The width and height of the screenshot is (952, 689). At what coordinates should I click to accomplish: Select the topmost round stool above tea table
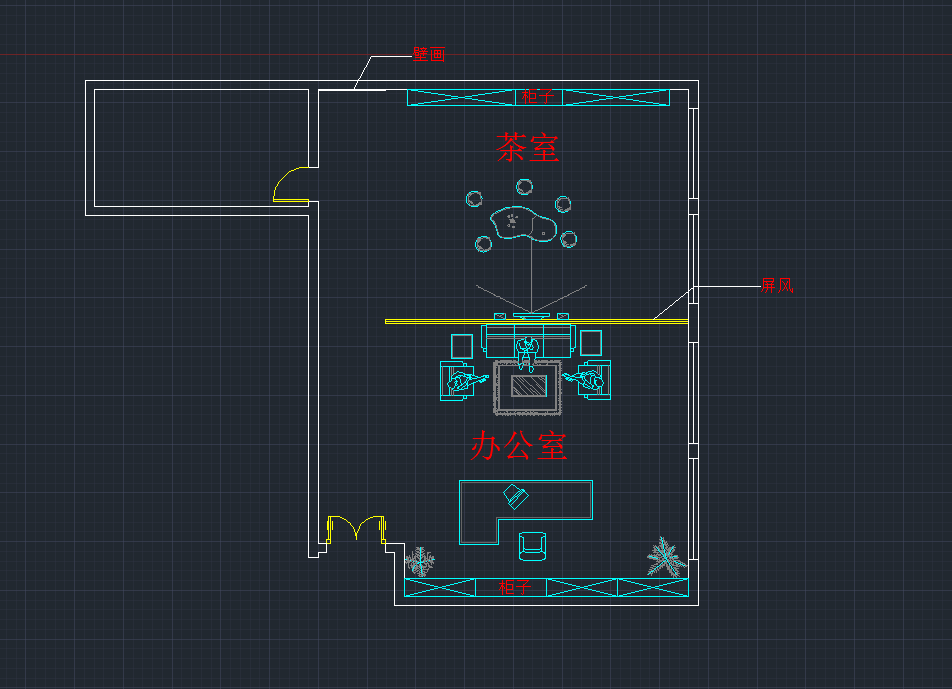click(525, 187)
